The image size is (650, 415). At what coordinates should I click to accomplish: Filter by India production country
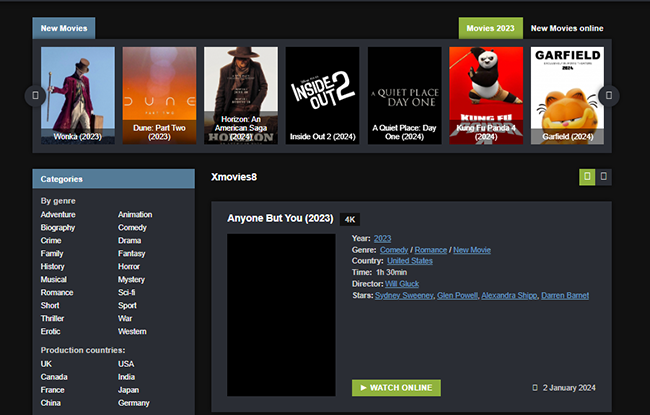pyautogui.click(x=126, y=377)
